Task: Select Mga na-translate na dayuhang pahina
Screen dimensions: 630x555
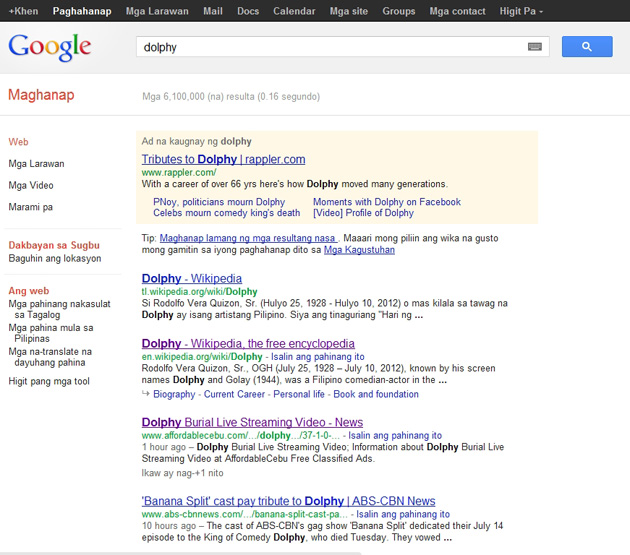Action: point(50,357)
